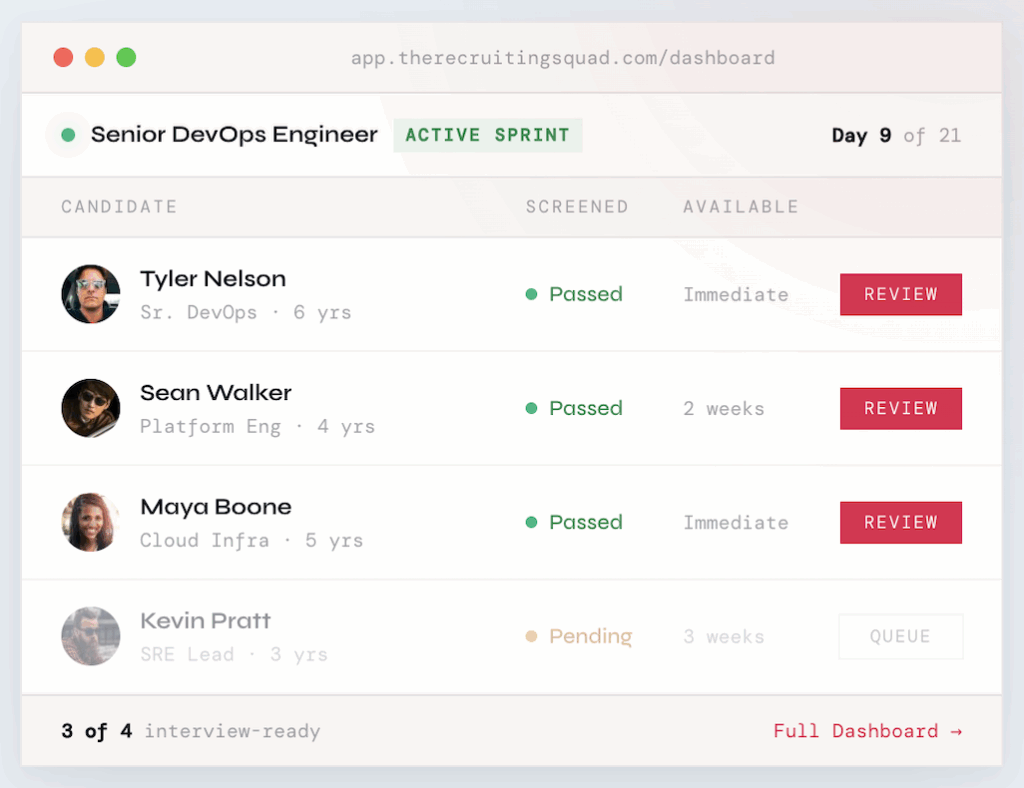Review candidate Maya Boone
Image resolution: width=1024 pixels, height=788 pixels.
901,522
